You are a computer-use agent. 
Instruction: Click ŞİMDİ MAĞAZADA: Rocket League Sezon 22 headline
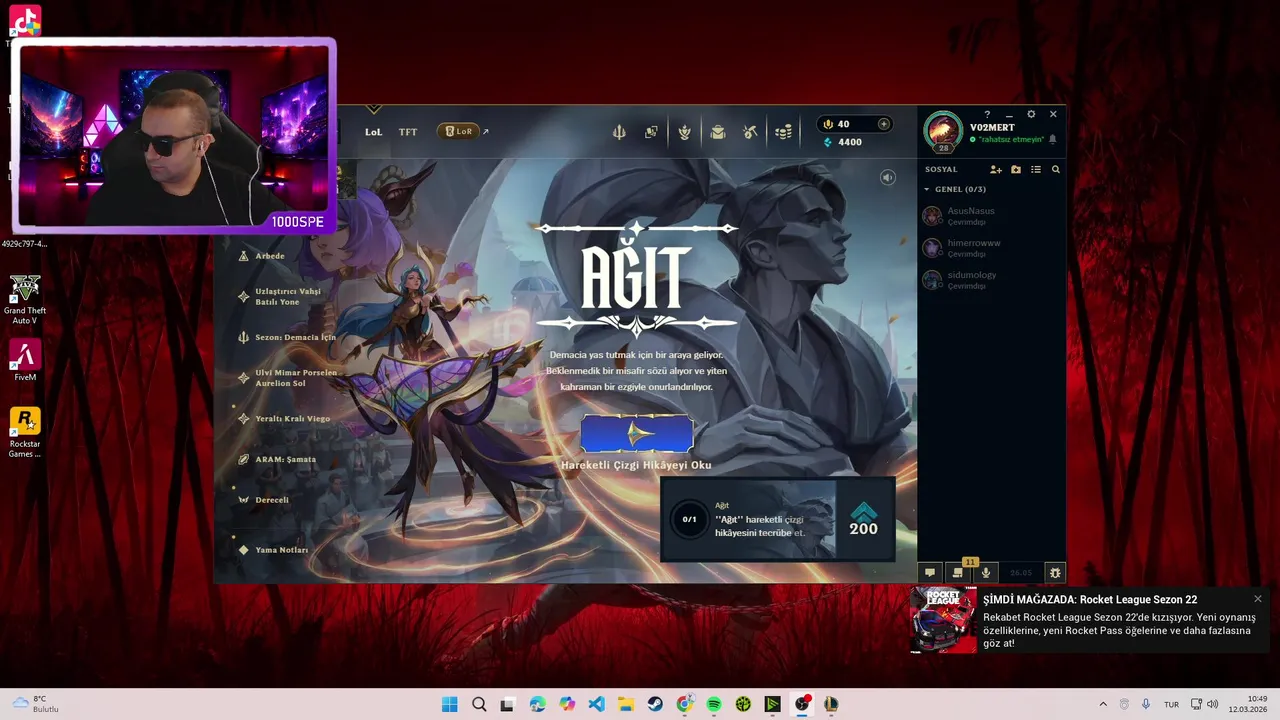click(x=1090, y=600)
